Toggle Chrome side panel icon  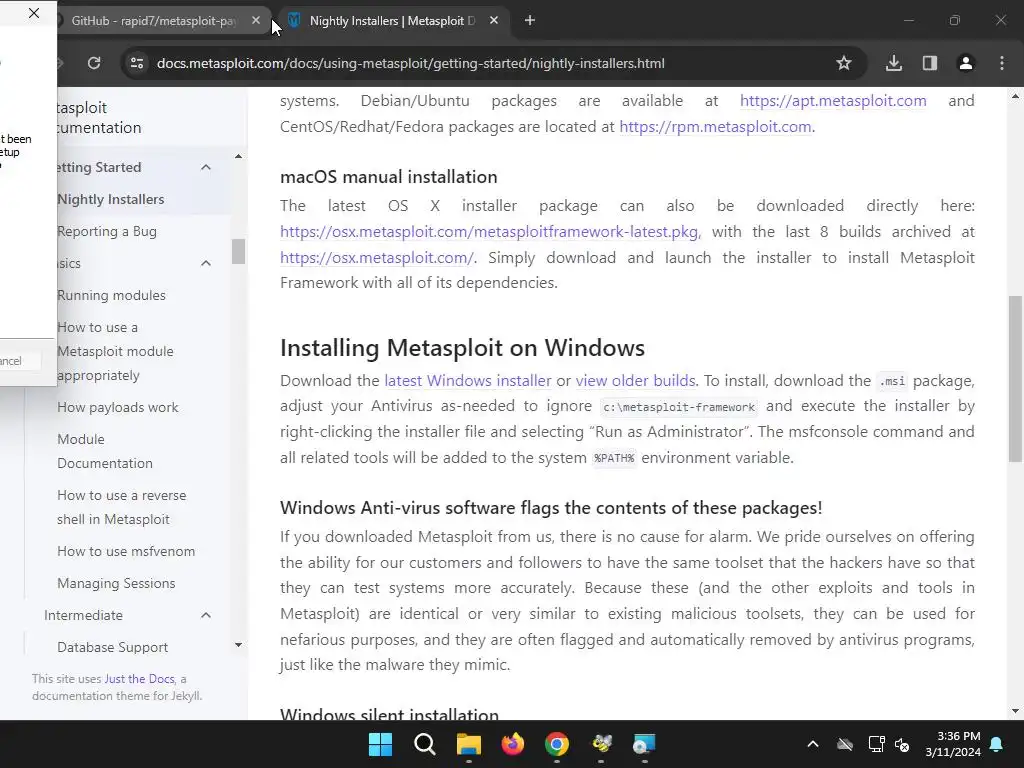(x=930, y=63)
